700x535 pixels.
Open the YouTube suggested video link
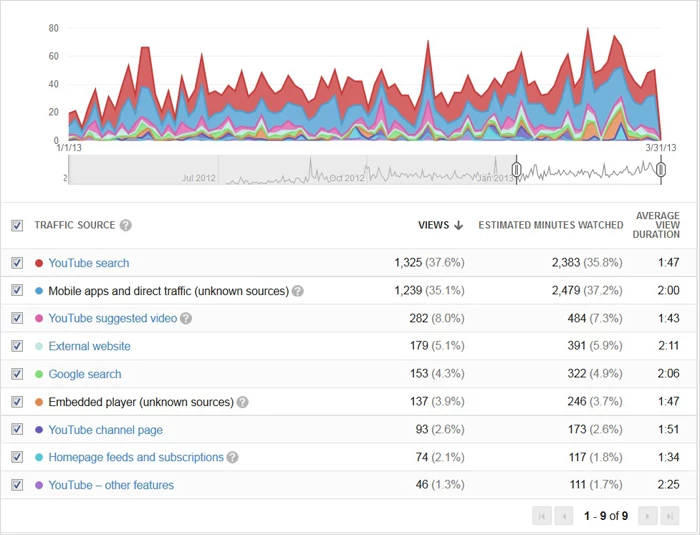[x=113, y=318]
